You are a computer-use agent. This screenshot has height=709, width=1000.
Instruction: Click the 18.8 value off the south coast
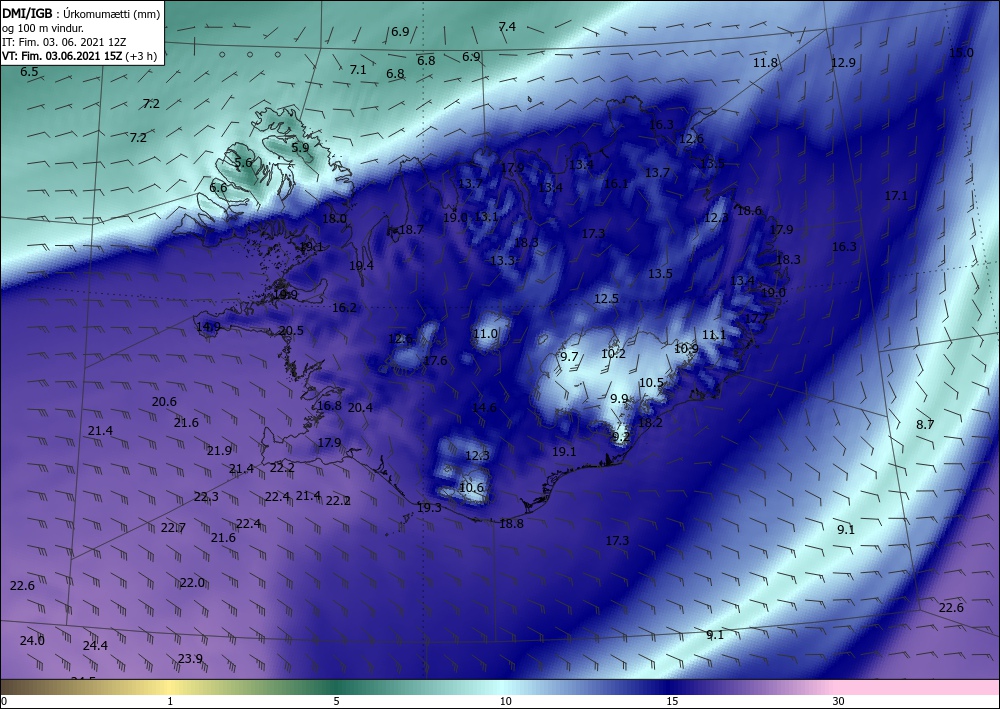[511, 523]
